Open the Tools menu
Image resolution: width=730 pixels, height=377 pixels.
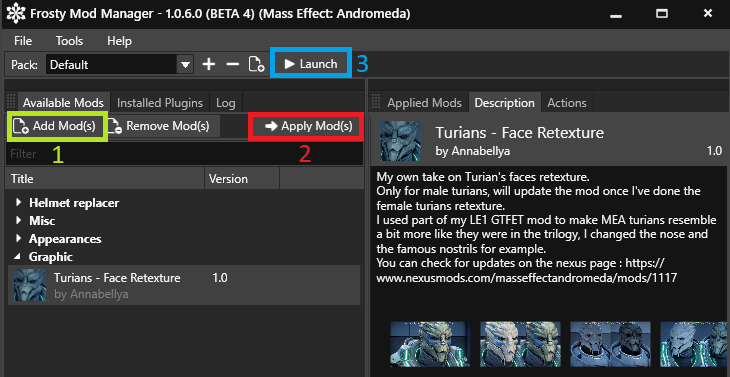pyautogui.click(x=69, y=41)
